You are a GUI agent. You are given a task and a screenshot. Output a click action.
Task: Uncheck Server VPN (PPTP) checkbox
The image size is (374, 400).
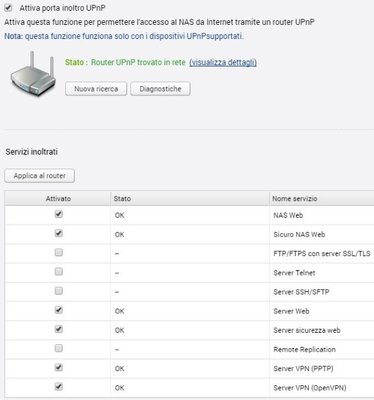[x=59, y=368]
